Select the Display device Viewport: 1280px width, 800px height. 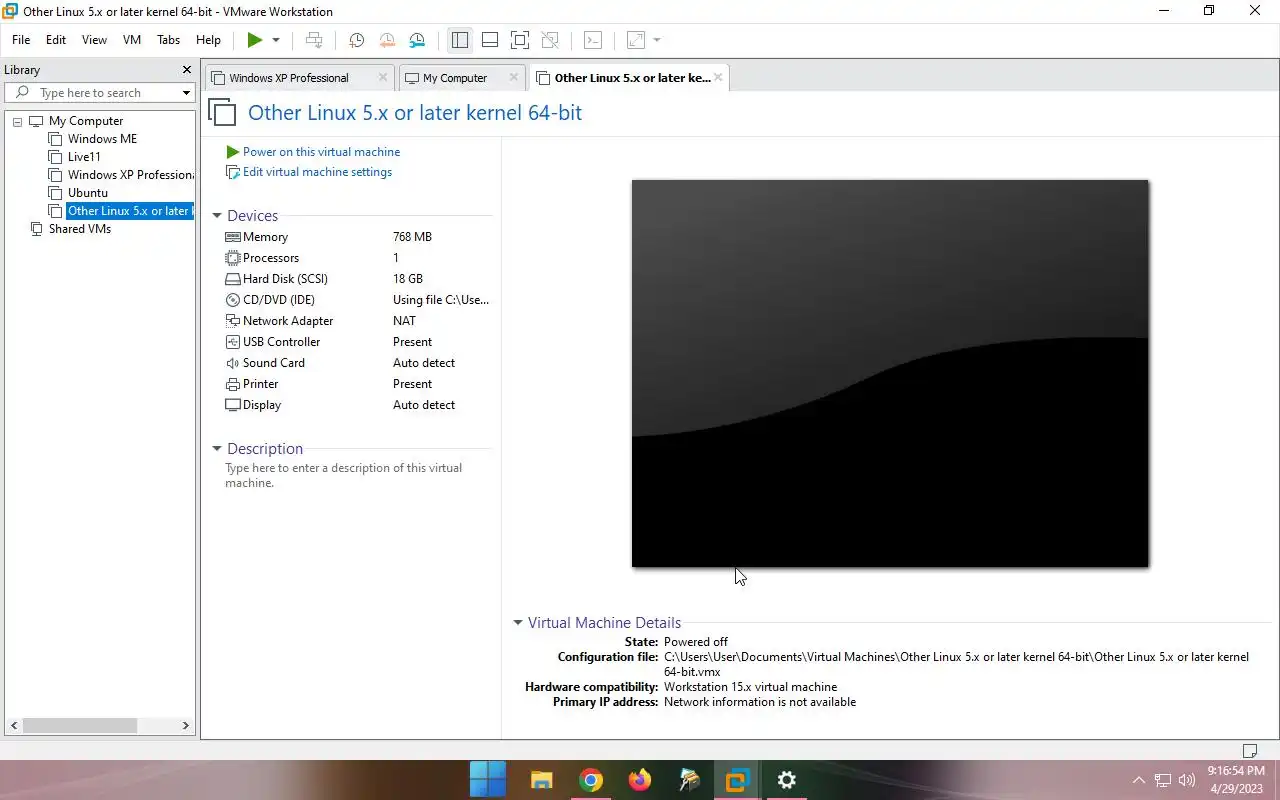click(358, 405)
